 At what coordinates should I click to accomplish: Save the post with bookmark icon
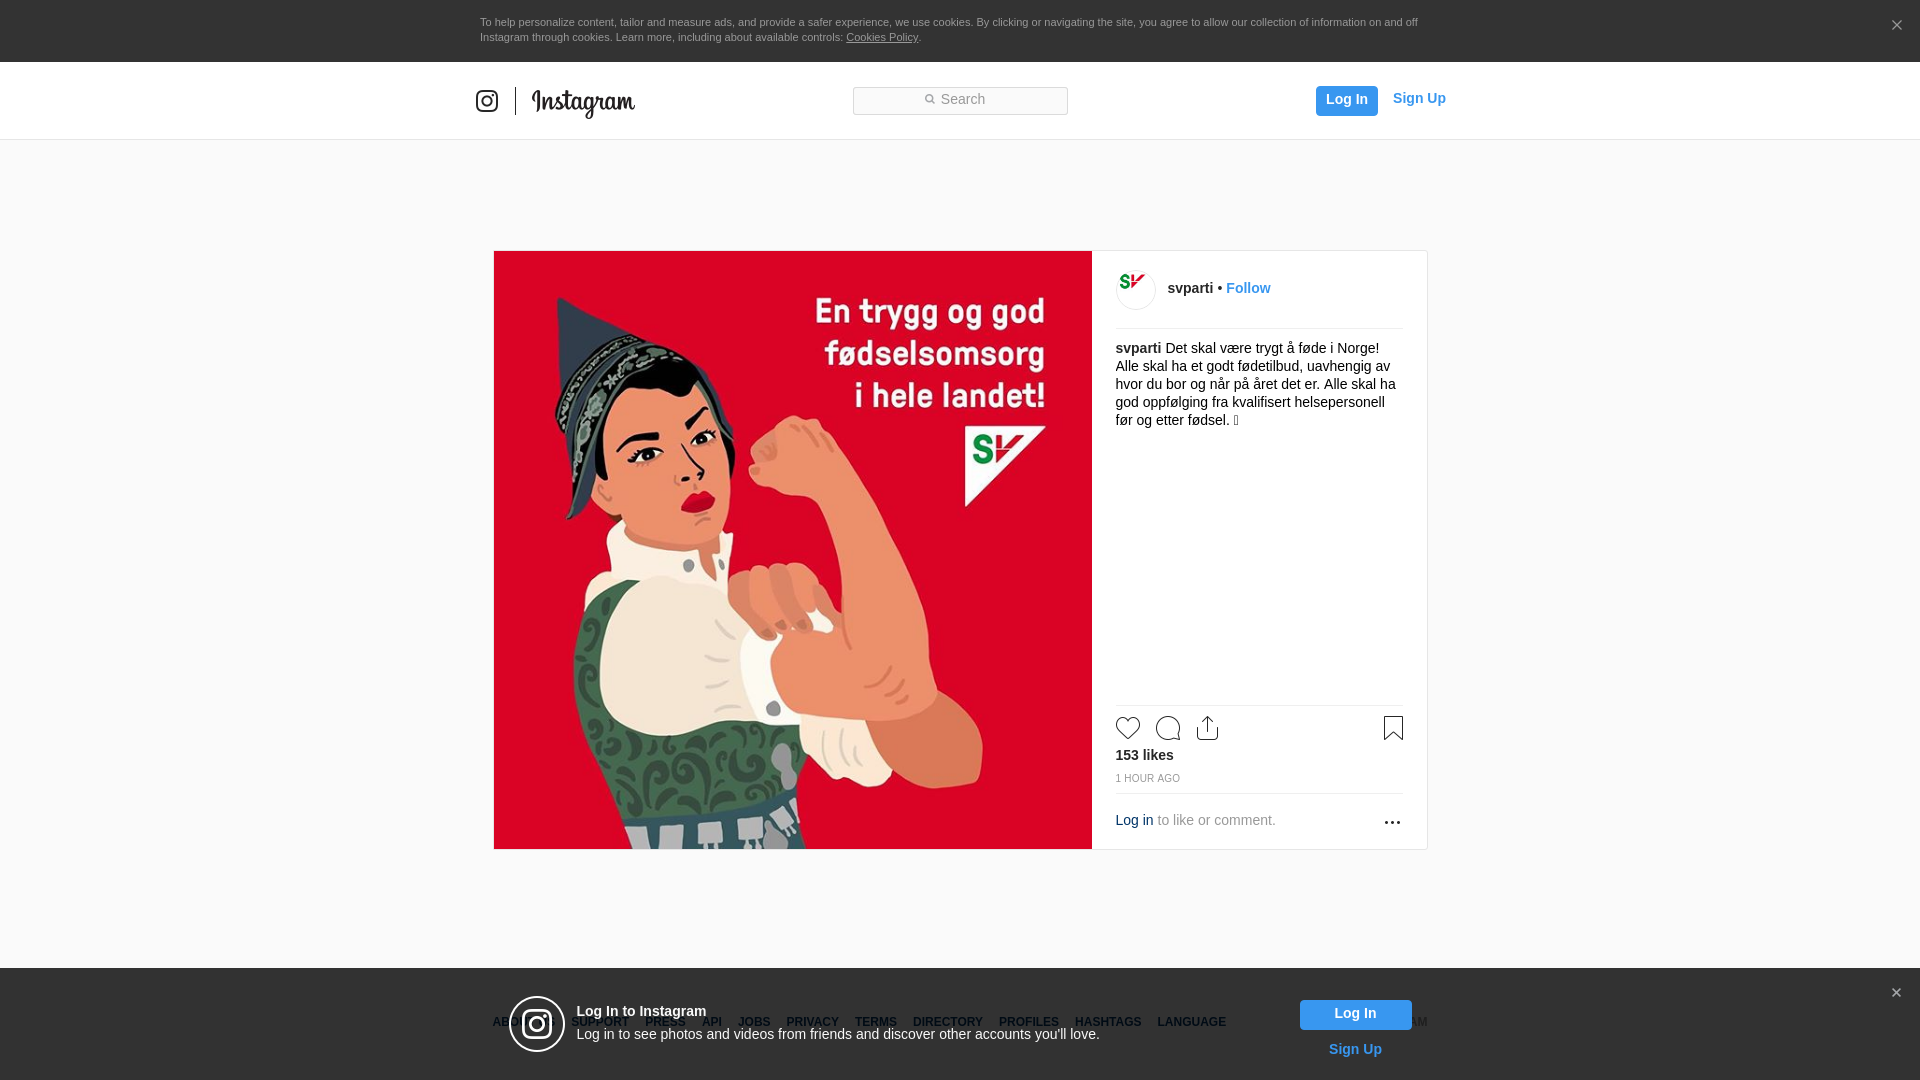click(1393, 728)
